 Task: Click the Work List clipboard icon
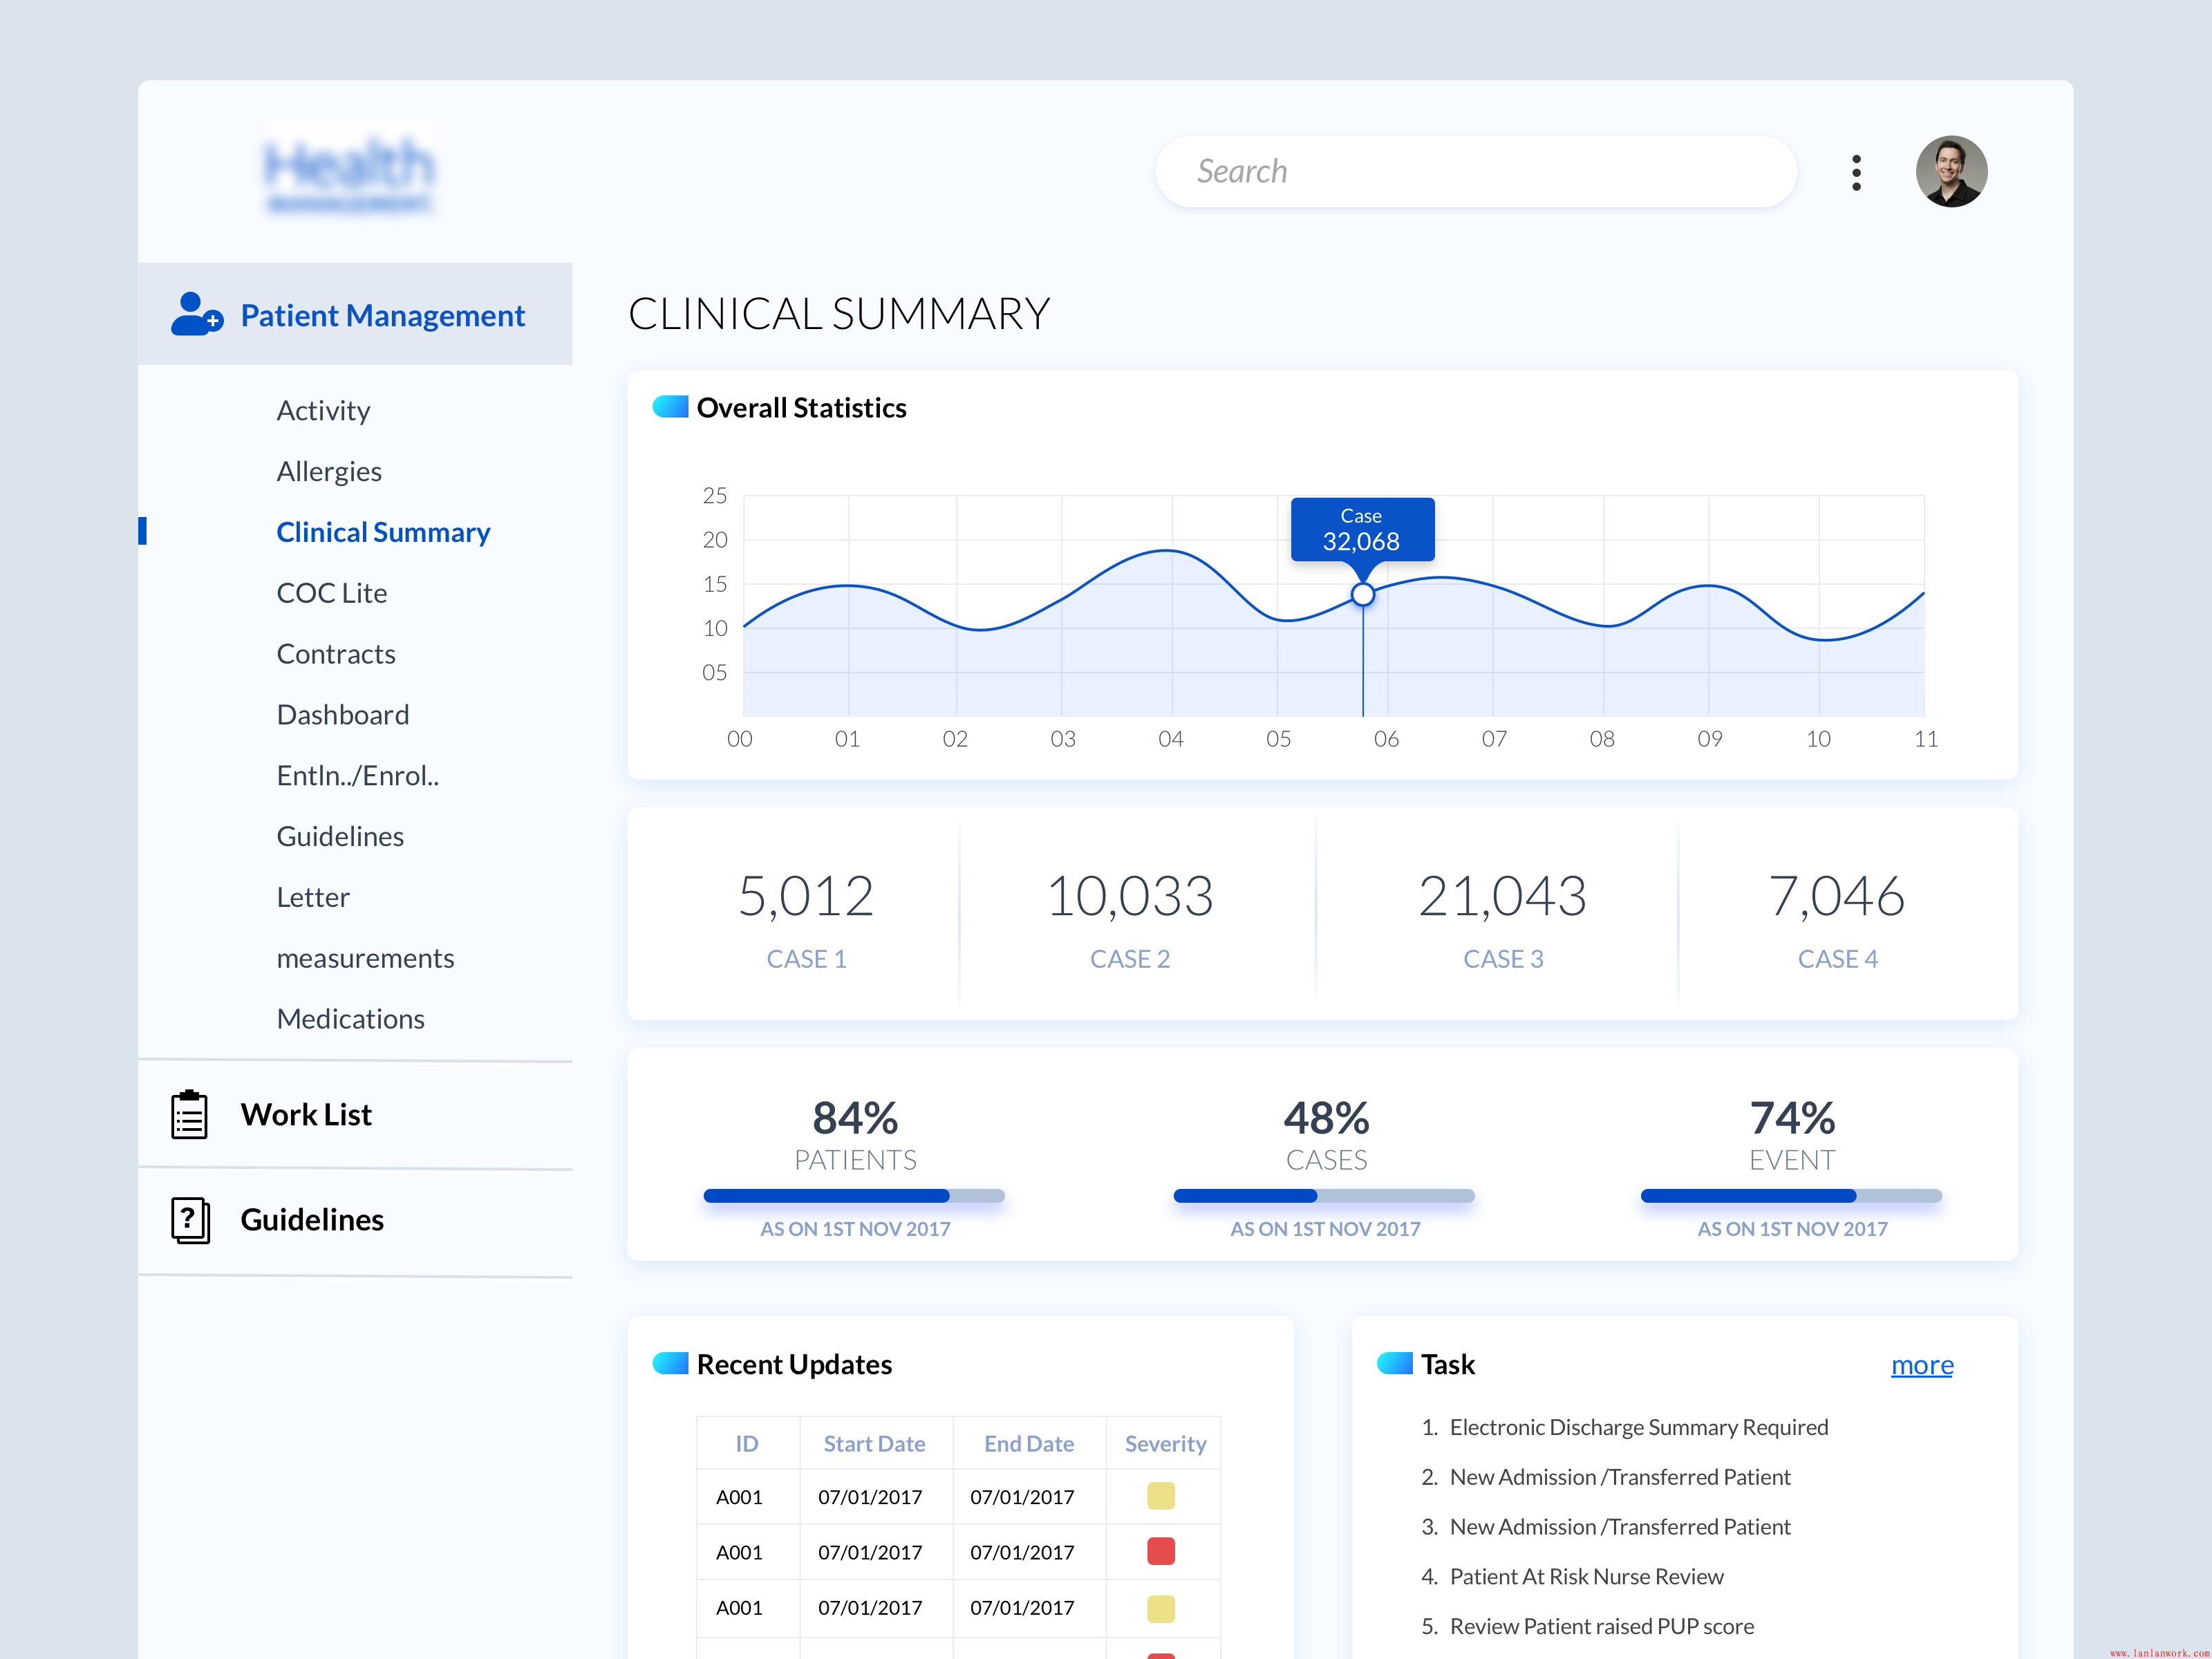pyautogui.click(x=189, y=1114)
